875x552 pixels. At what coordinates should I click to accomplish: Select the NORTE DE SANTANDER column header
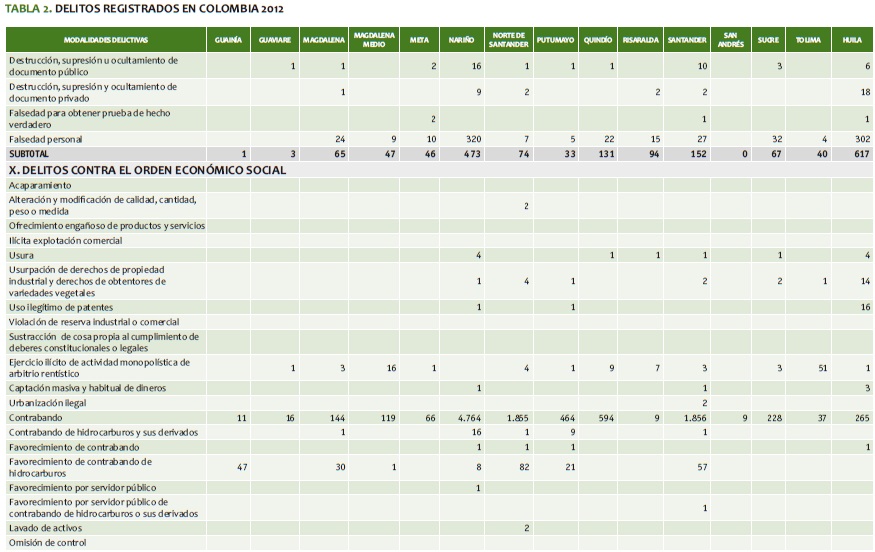pyautogui.click(x=510, y=40)
